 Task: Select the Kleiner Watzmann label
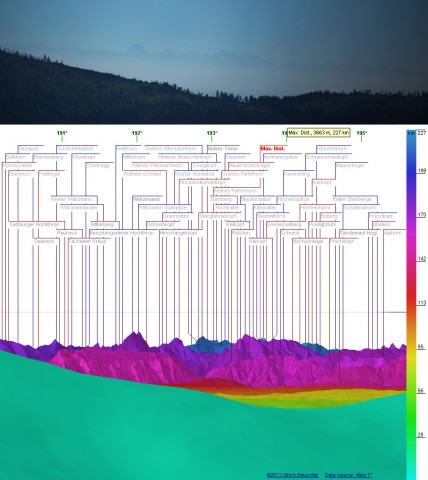pyautogui.click(x=71, y=199)
